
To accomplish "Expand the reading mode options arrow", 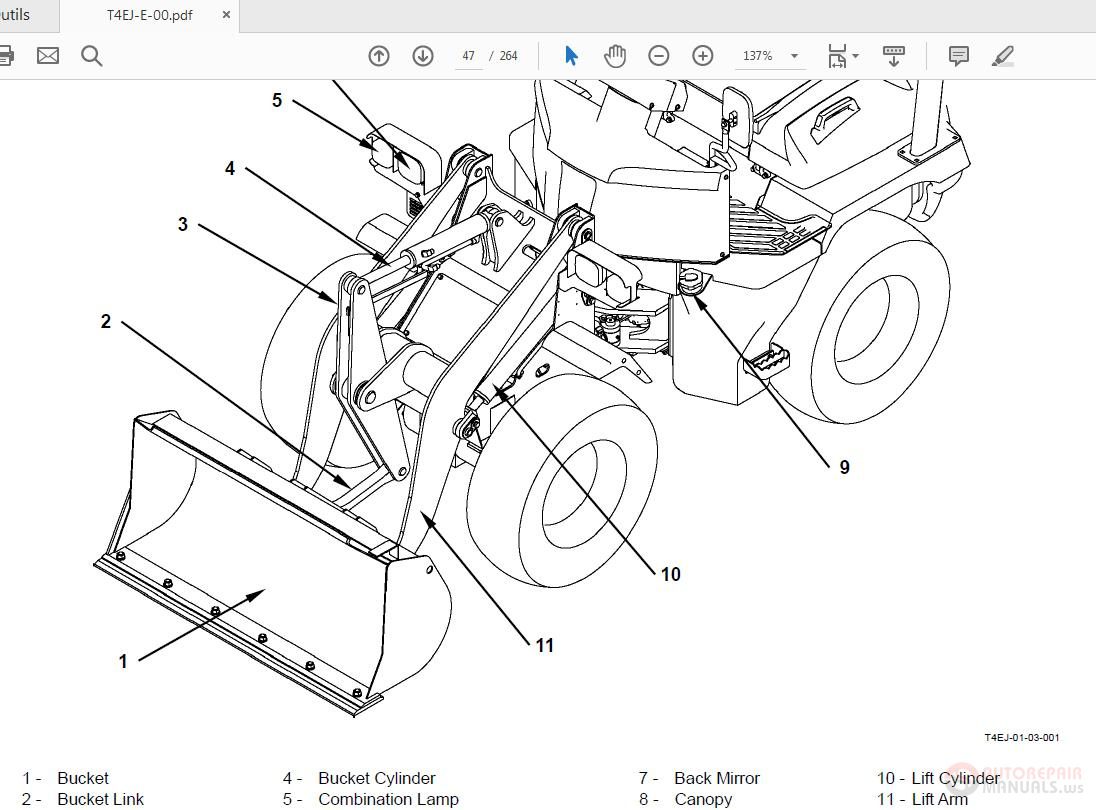I will pyautogui.click(x=893, y=56).
